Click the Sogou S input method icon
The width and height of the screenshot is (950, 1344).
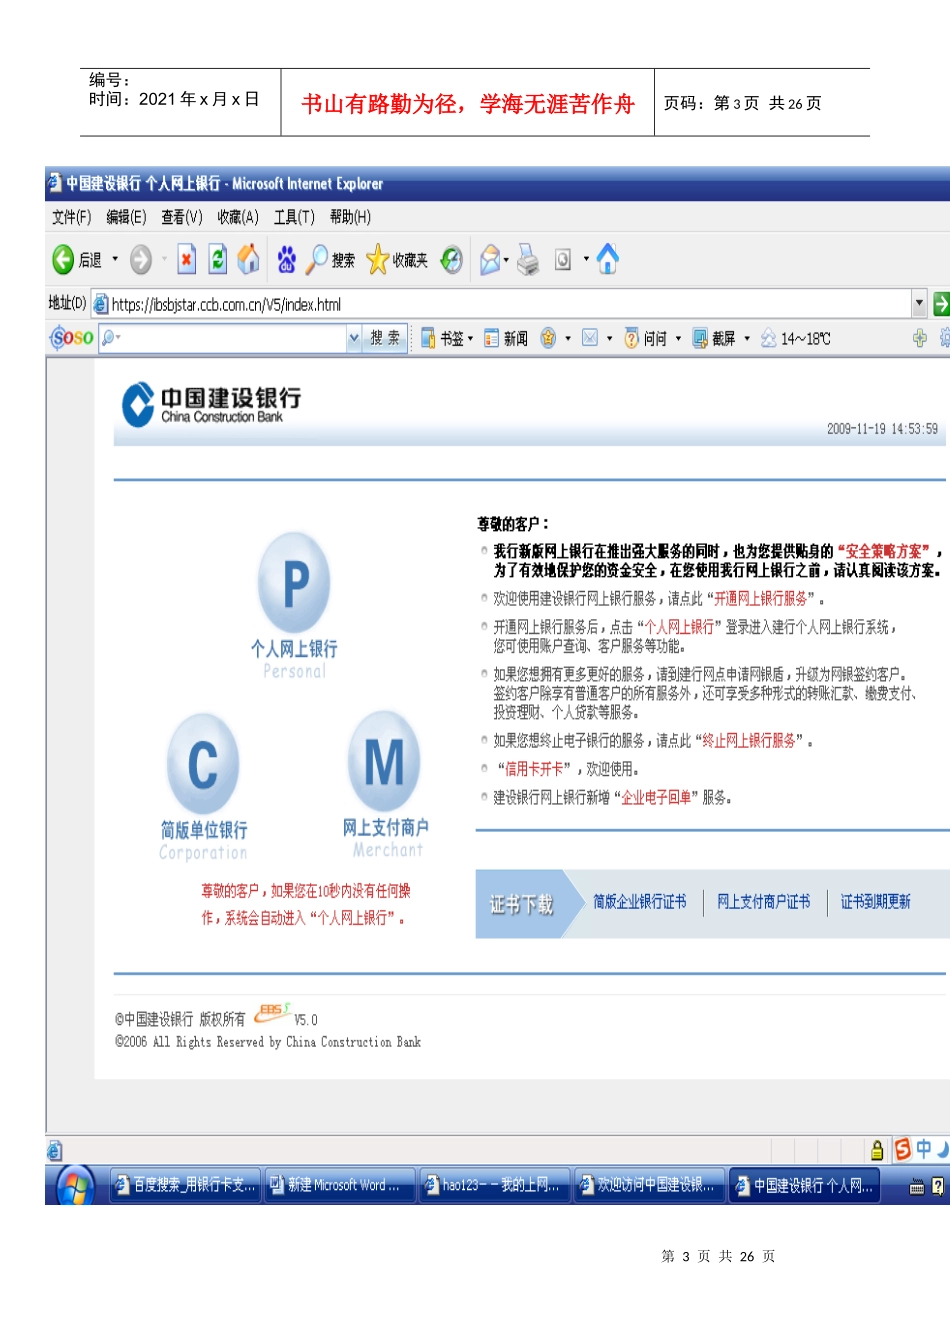tap(903, 1149)
